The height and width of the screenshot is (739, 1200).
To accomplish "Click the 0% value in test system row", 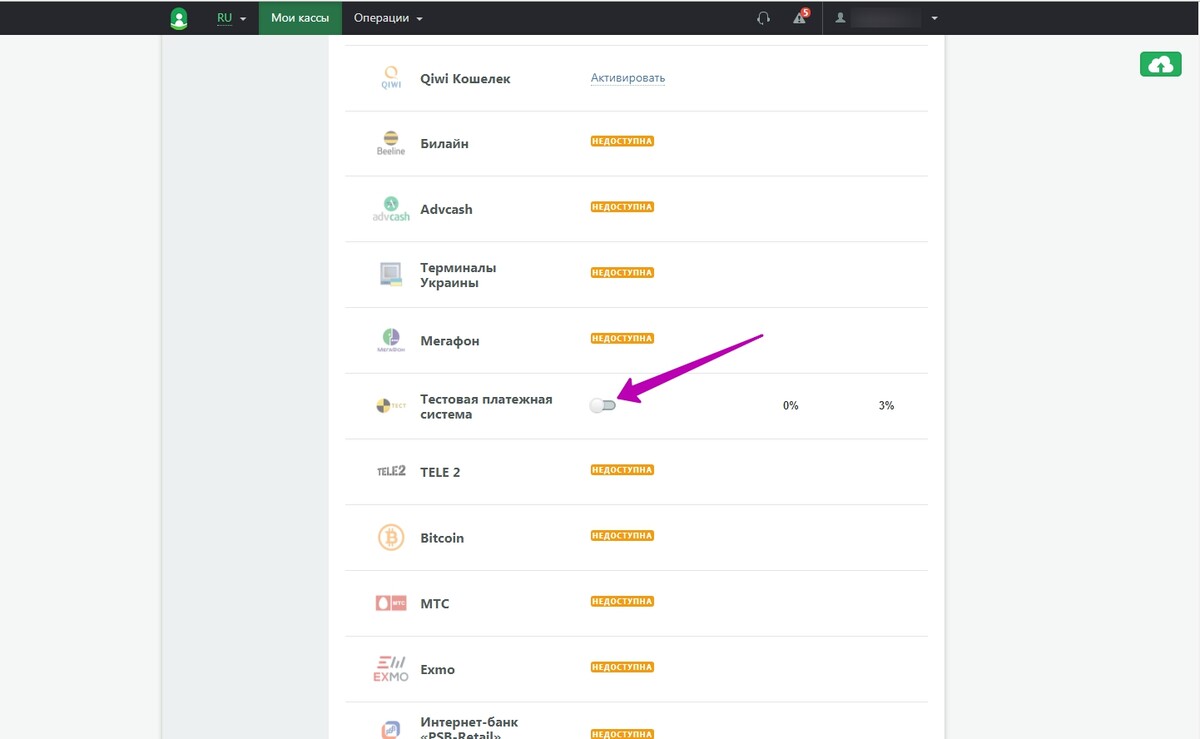I will click(x=791, y=406).
